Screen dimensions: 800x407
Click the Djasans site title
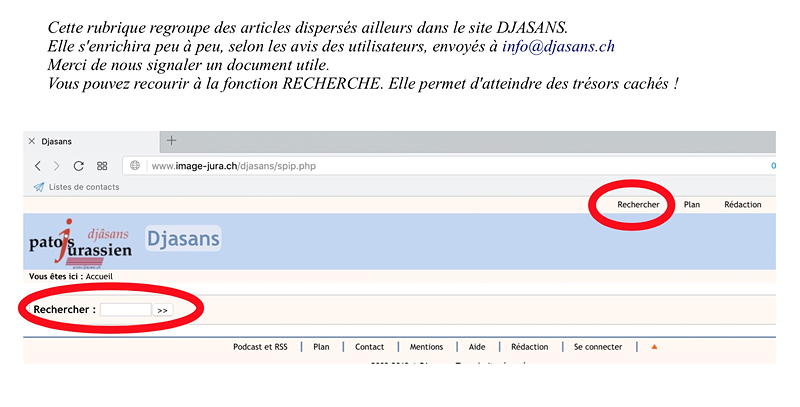point(184,239)
